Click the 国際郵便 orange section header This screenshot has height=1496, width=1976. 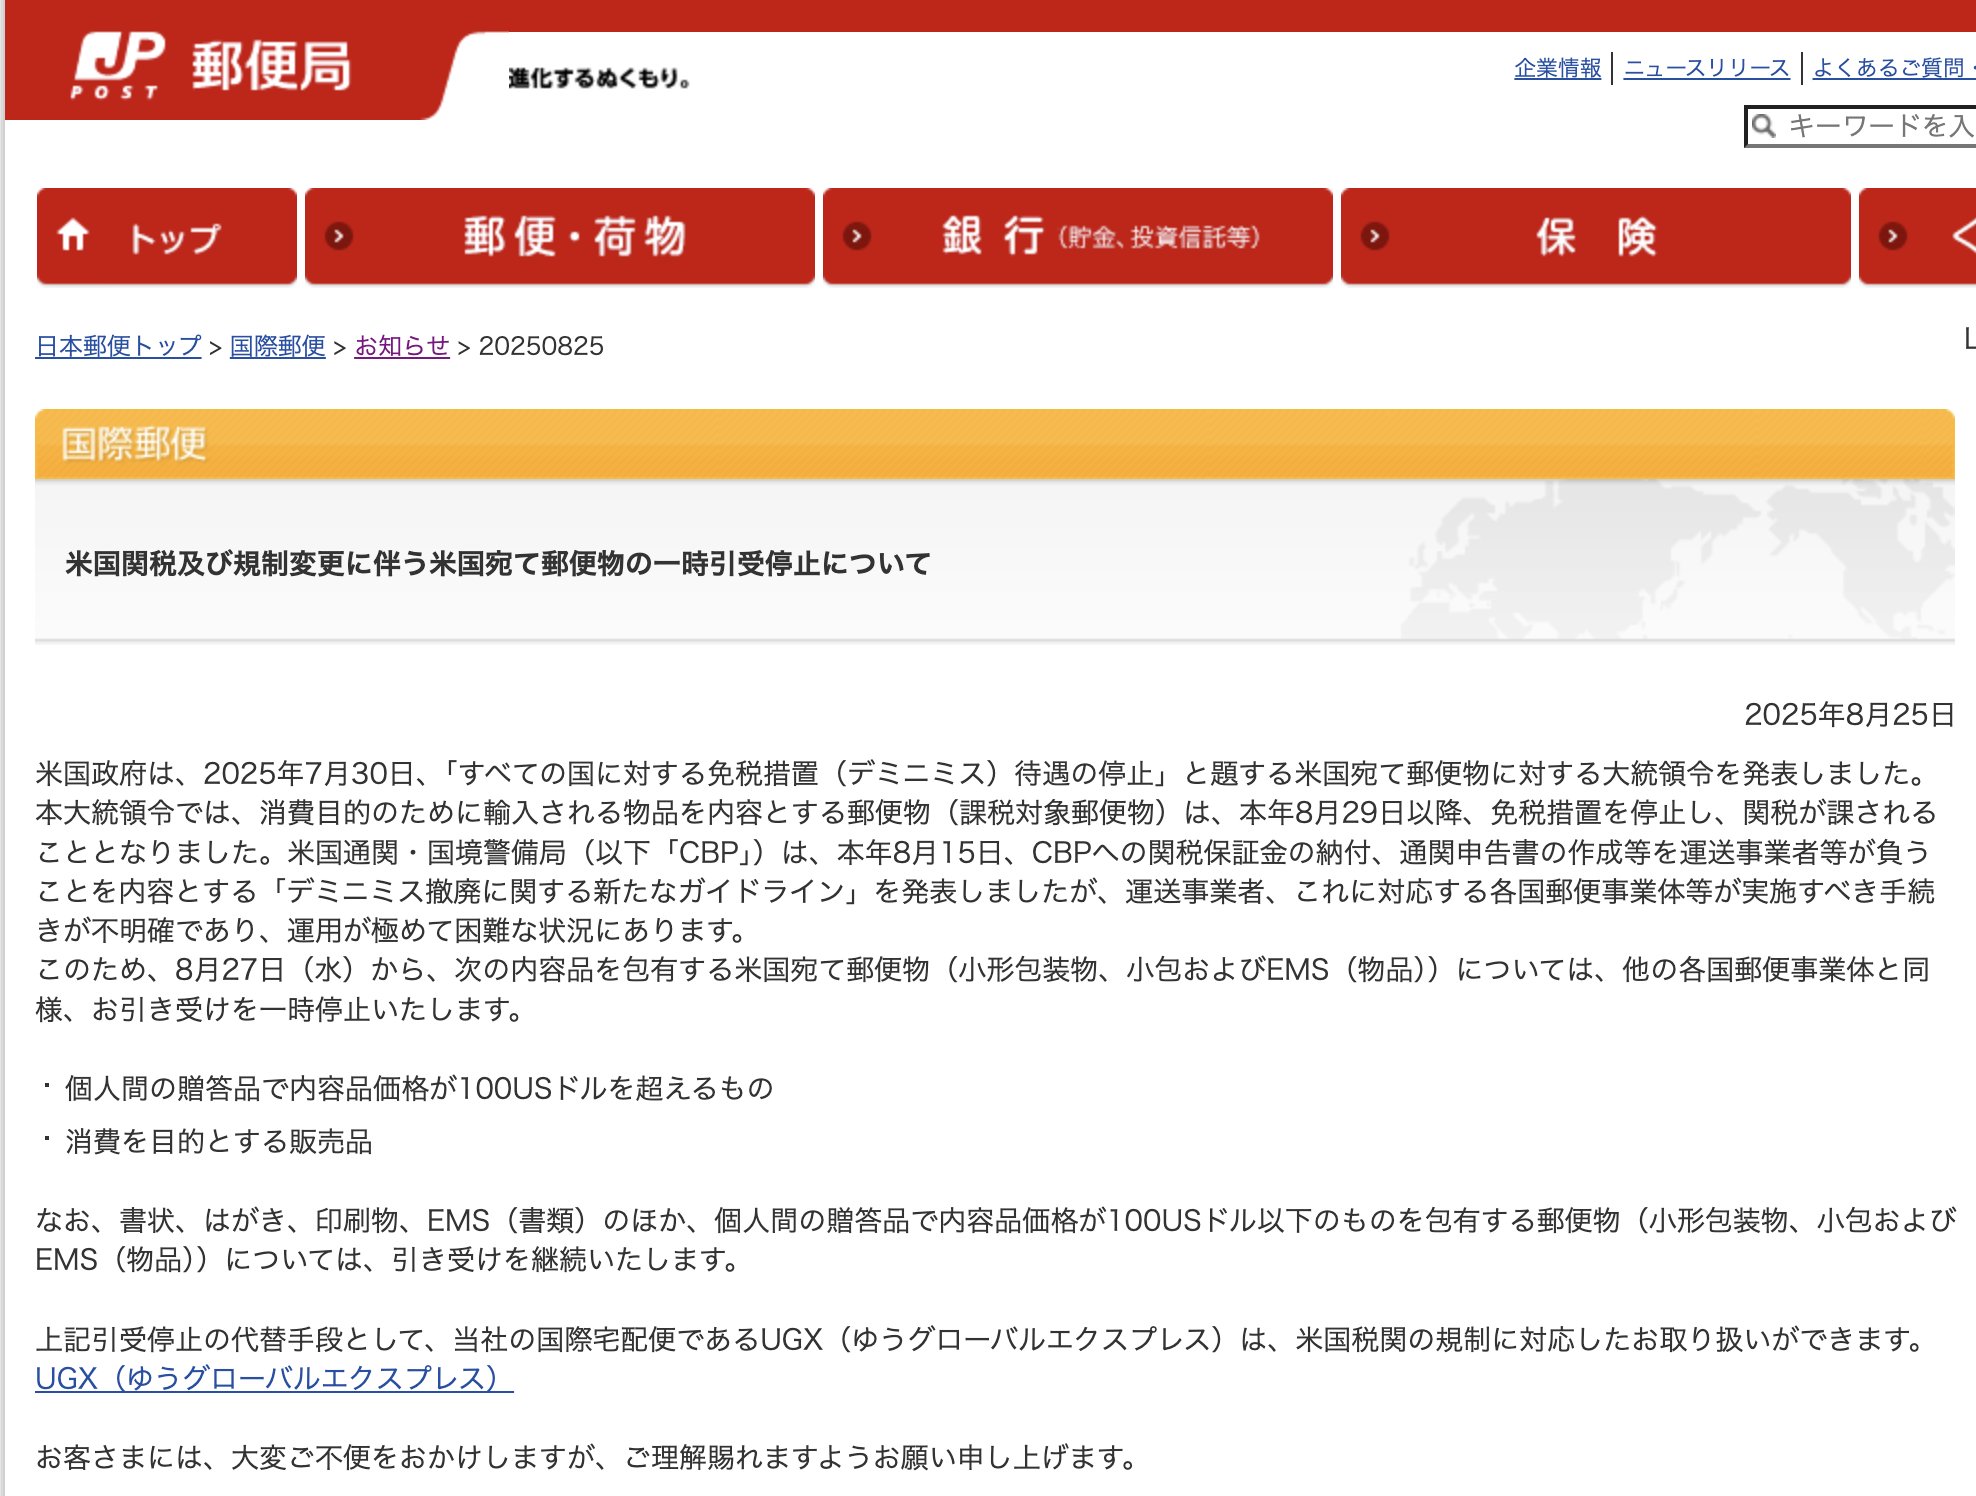(994, 444)
